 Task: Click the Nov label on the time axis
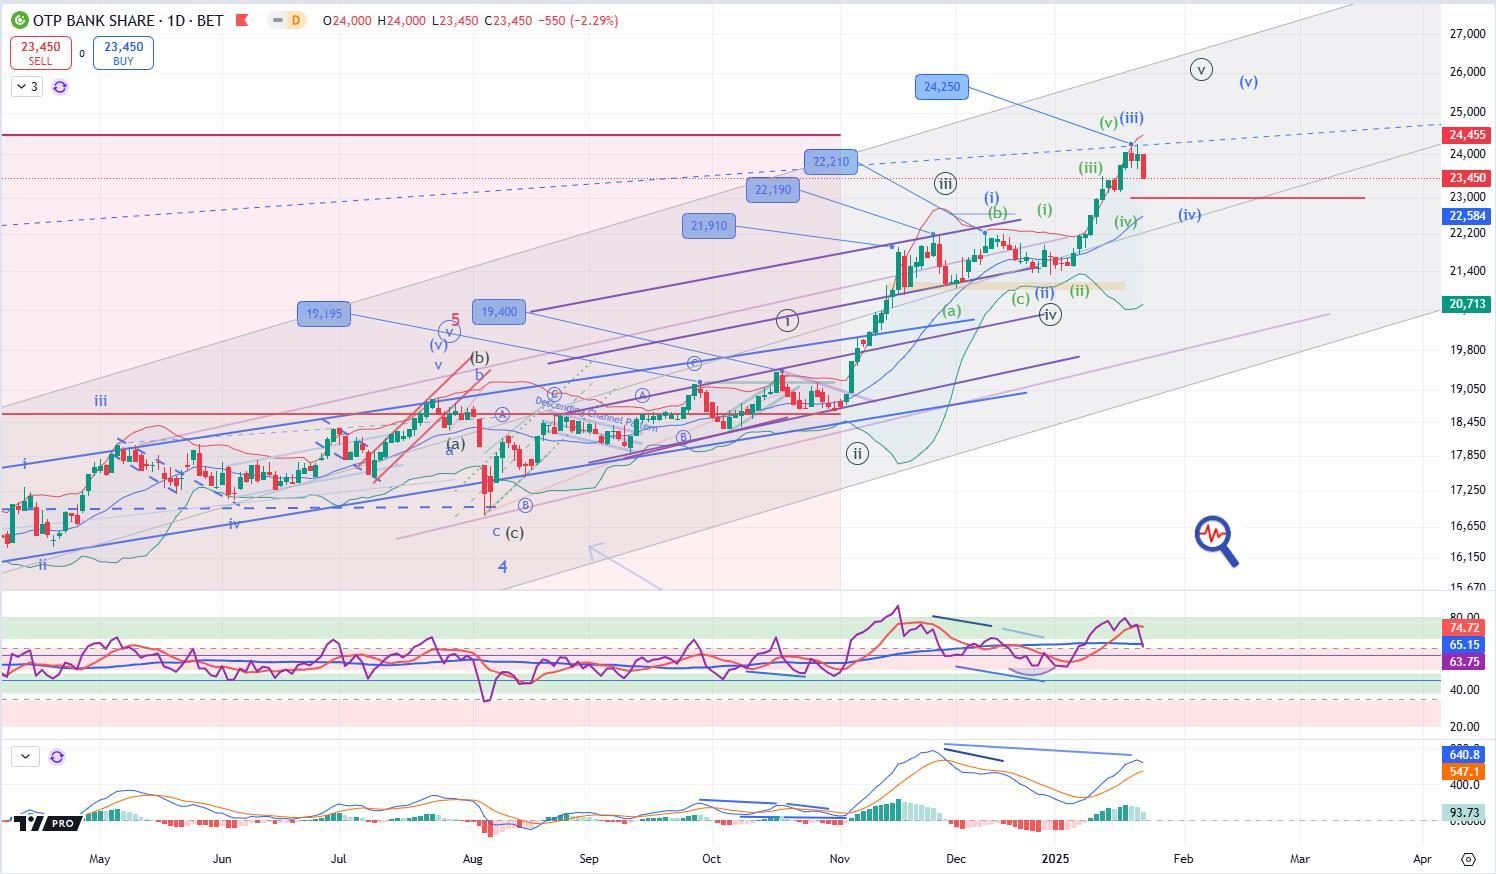[840, 859]
